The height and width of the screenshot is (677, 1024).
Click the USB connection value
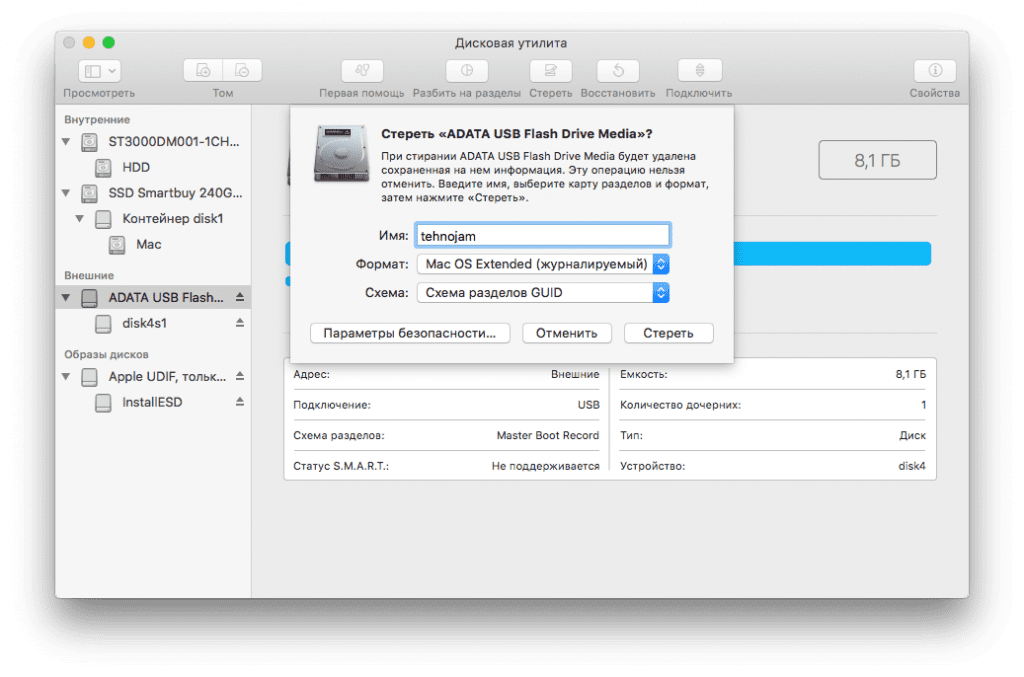pos(588,405)
